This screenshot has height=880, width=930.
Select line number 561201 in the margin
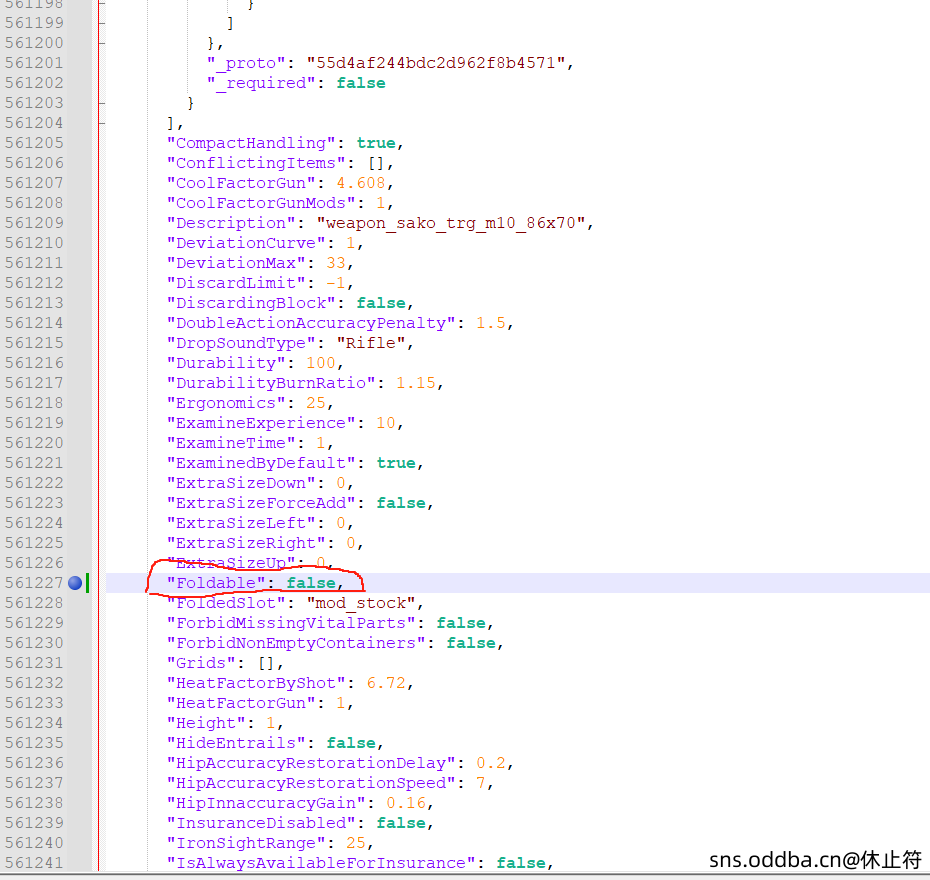tap(34, 63)
